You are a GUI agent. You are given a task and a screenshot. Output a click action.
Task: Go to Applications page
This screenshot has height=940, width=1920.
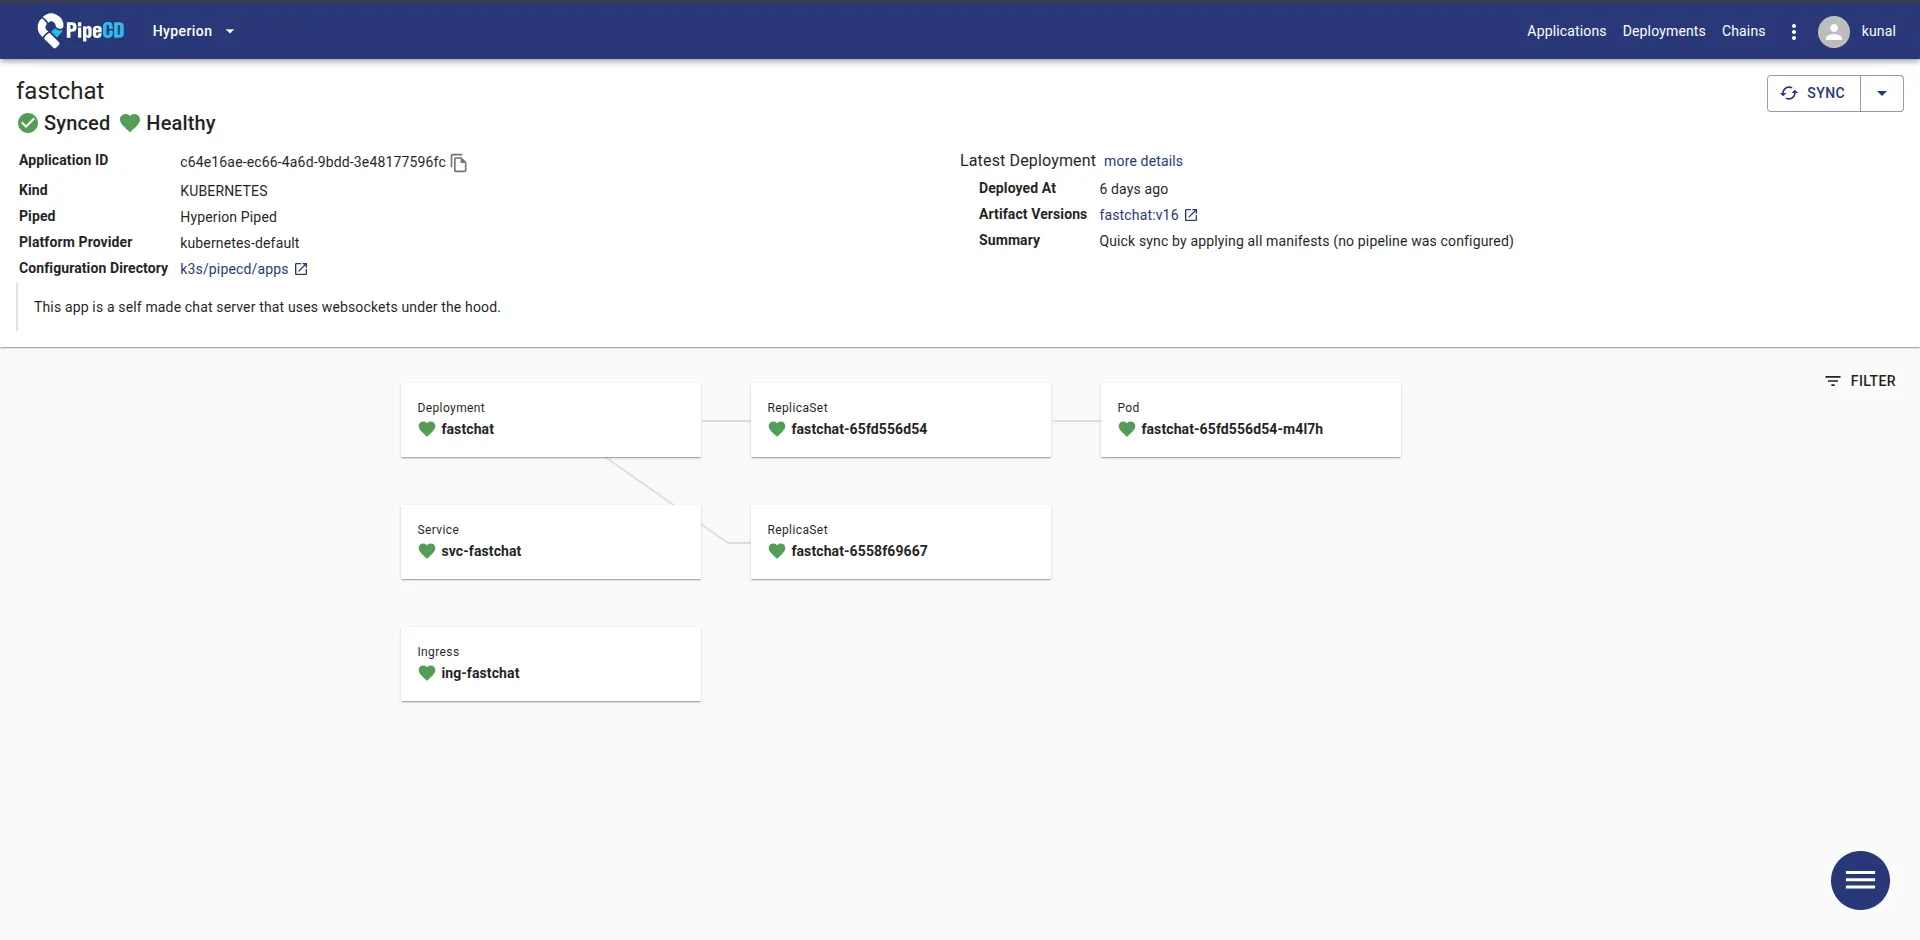coord(1566,31)
